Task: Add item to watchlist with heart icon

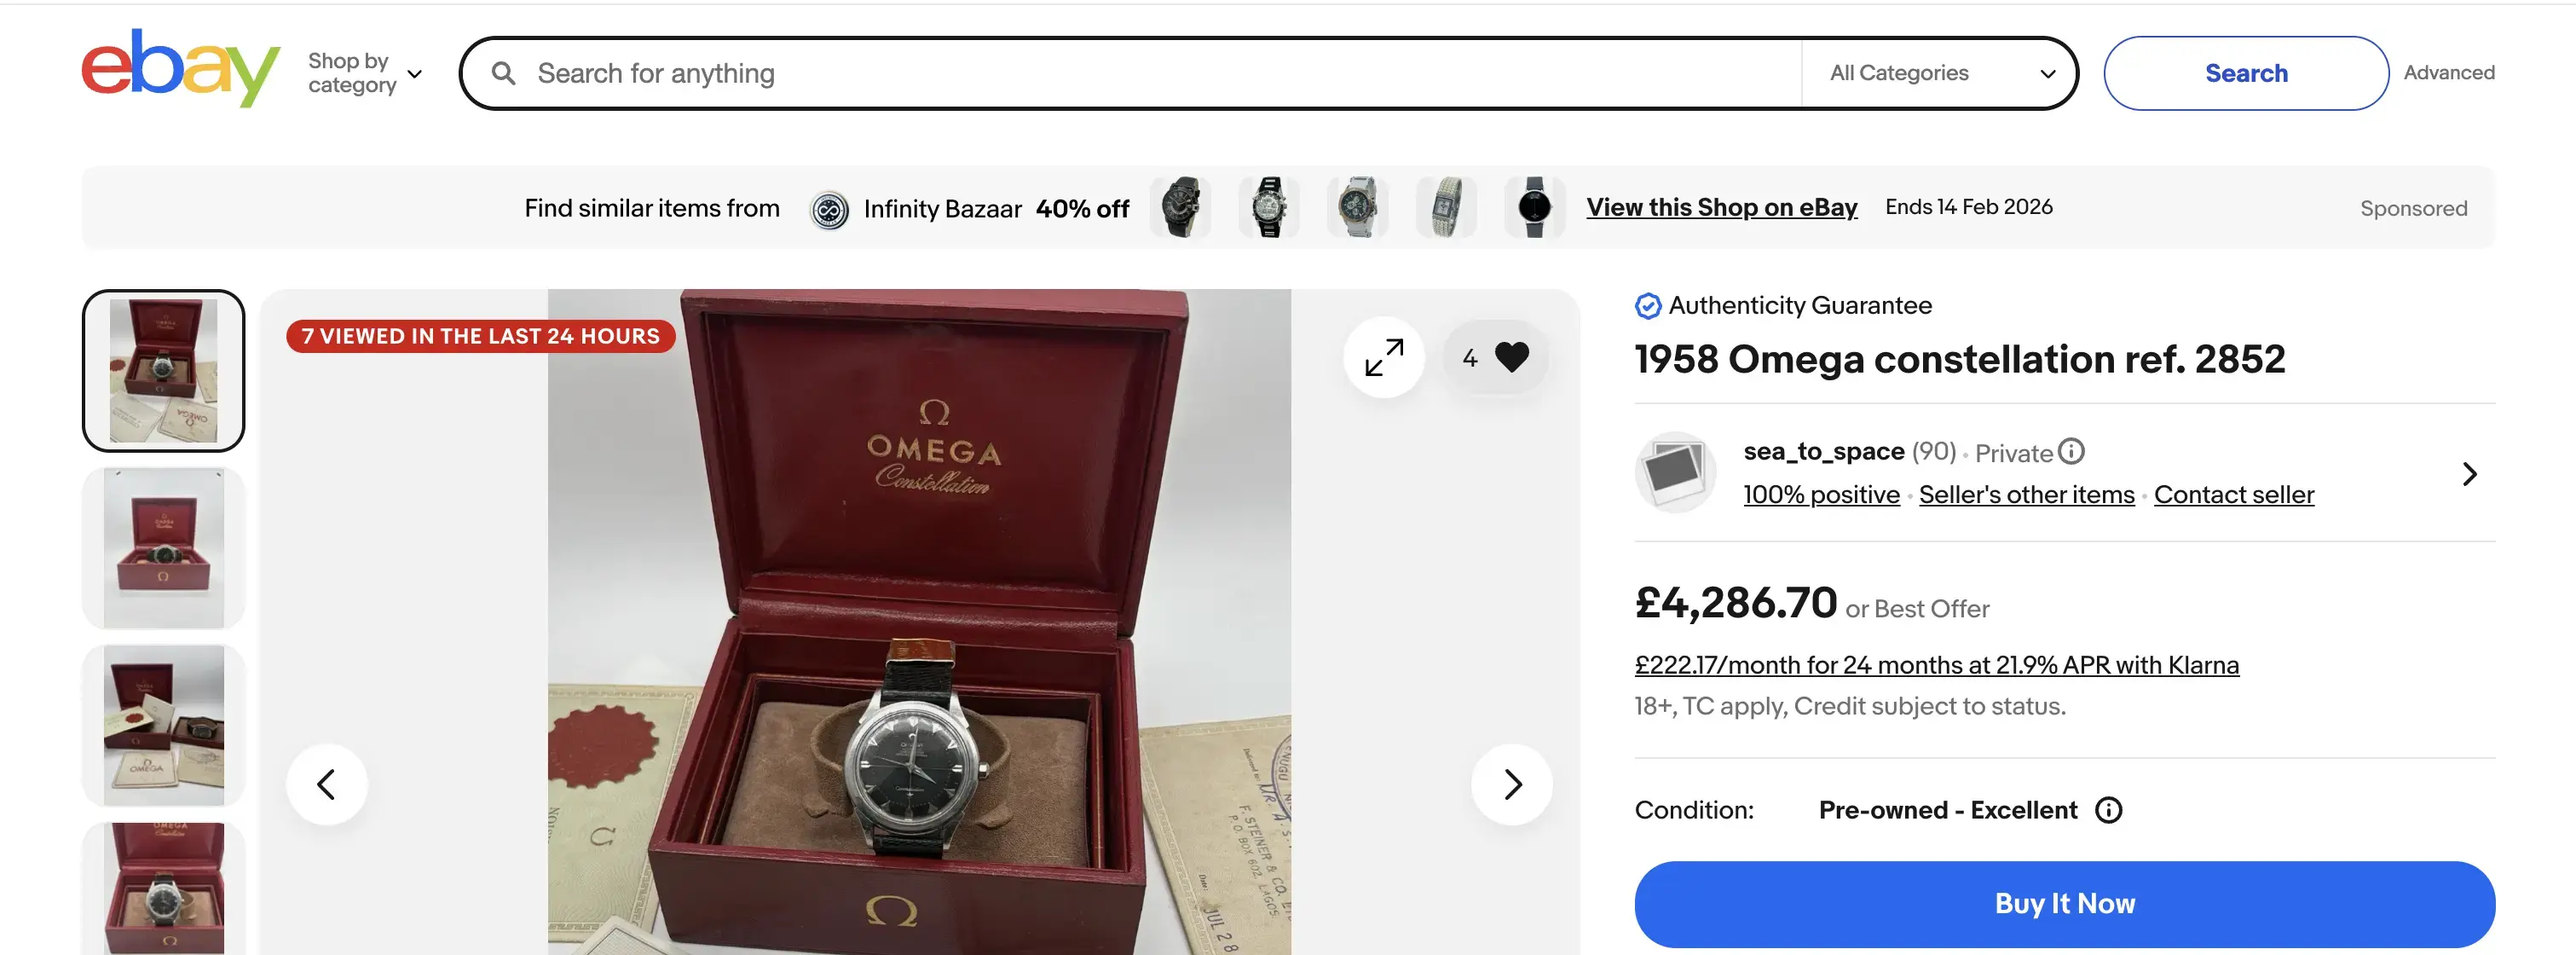Action: [1510, 357]
